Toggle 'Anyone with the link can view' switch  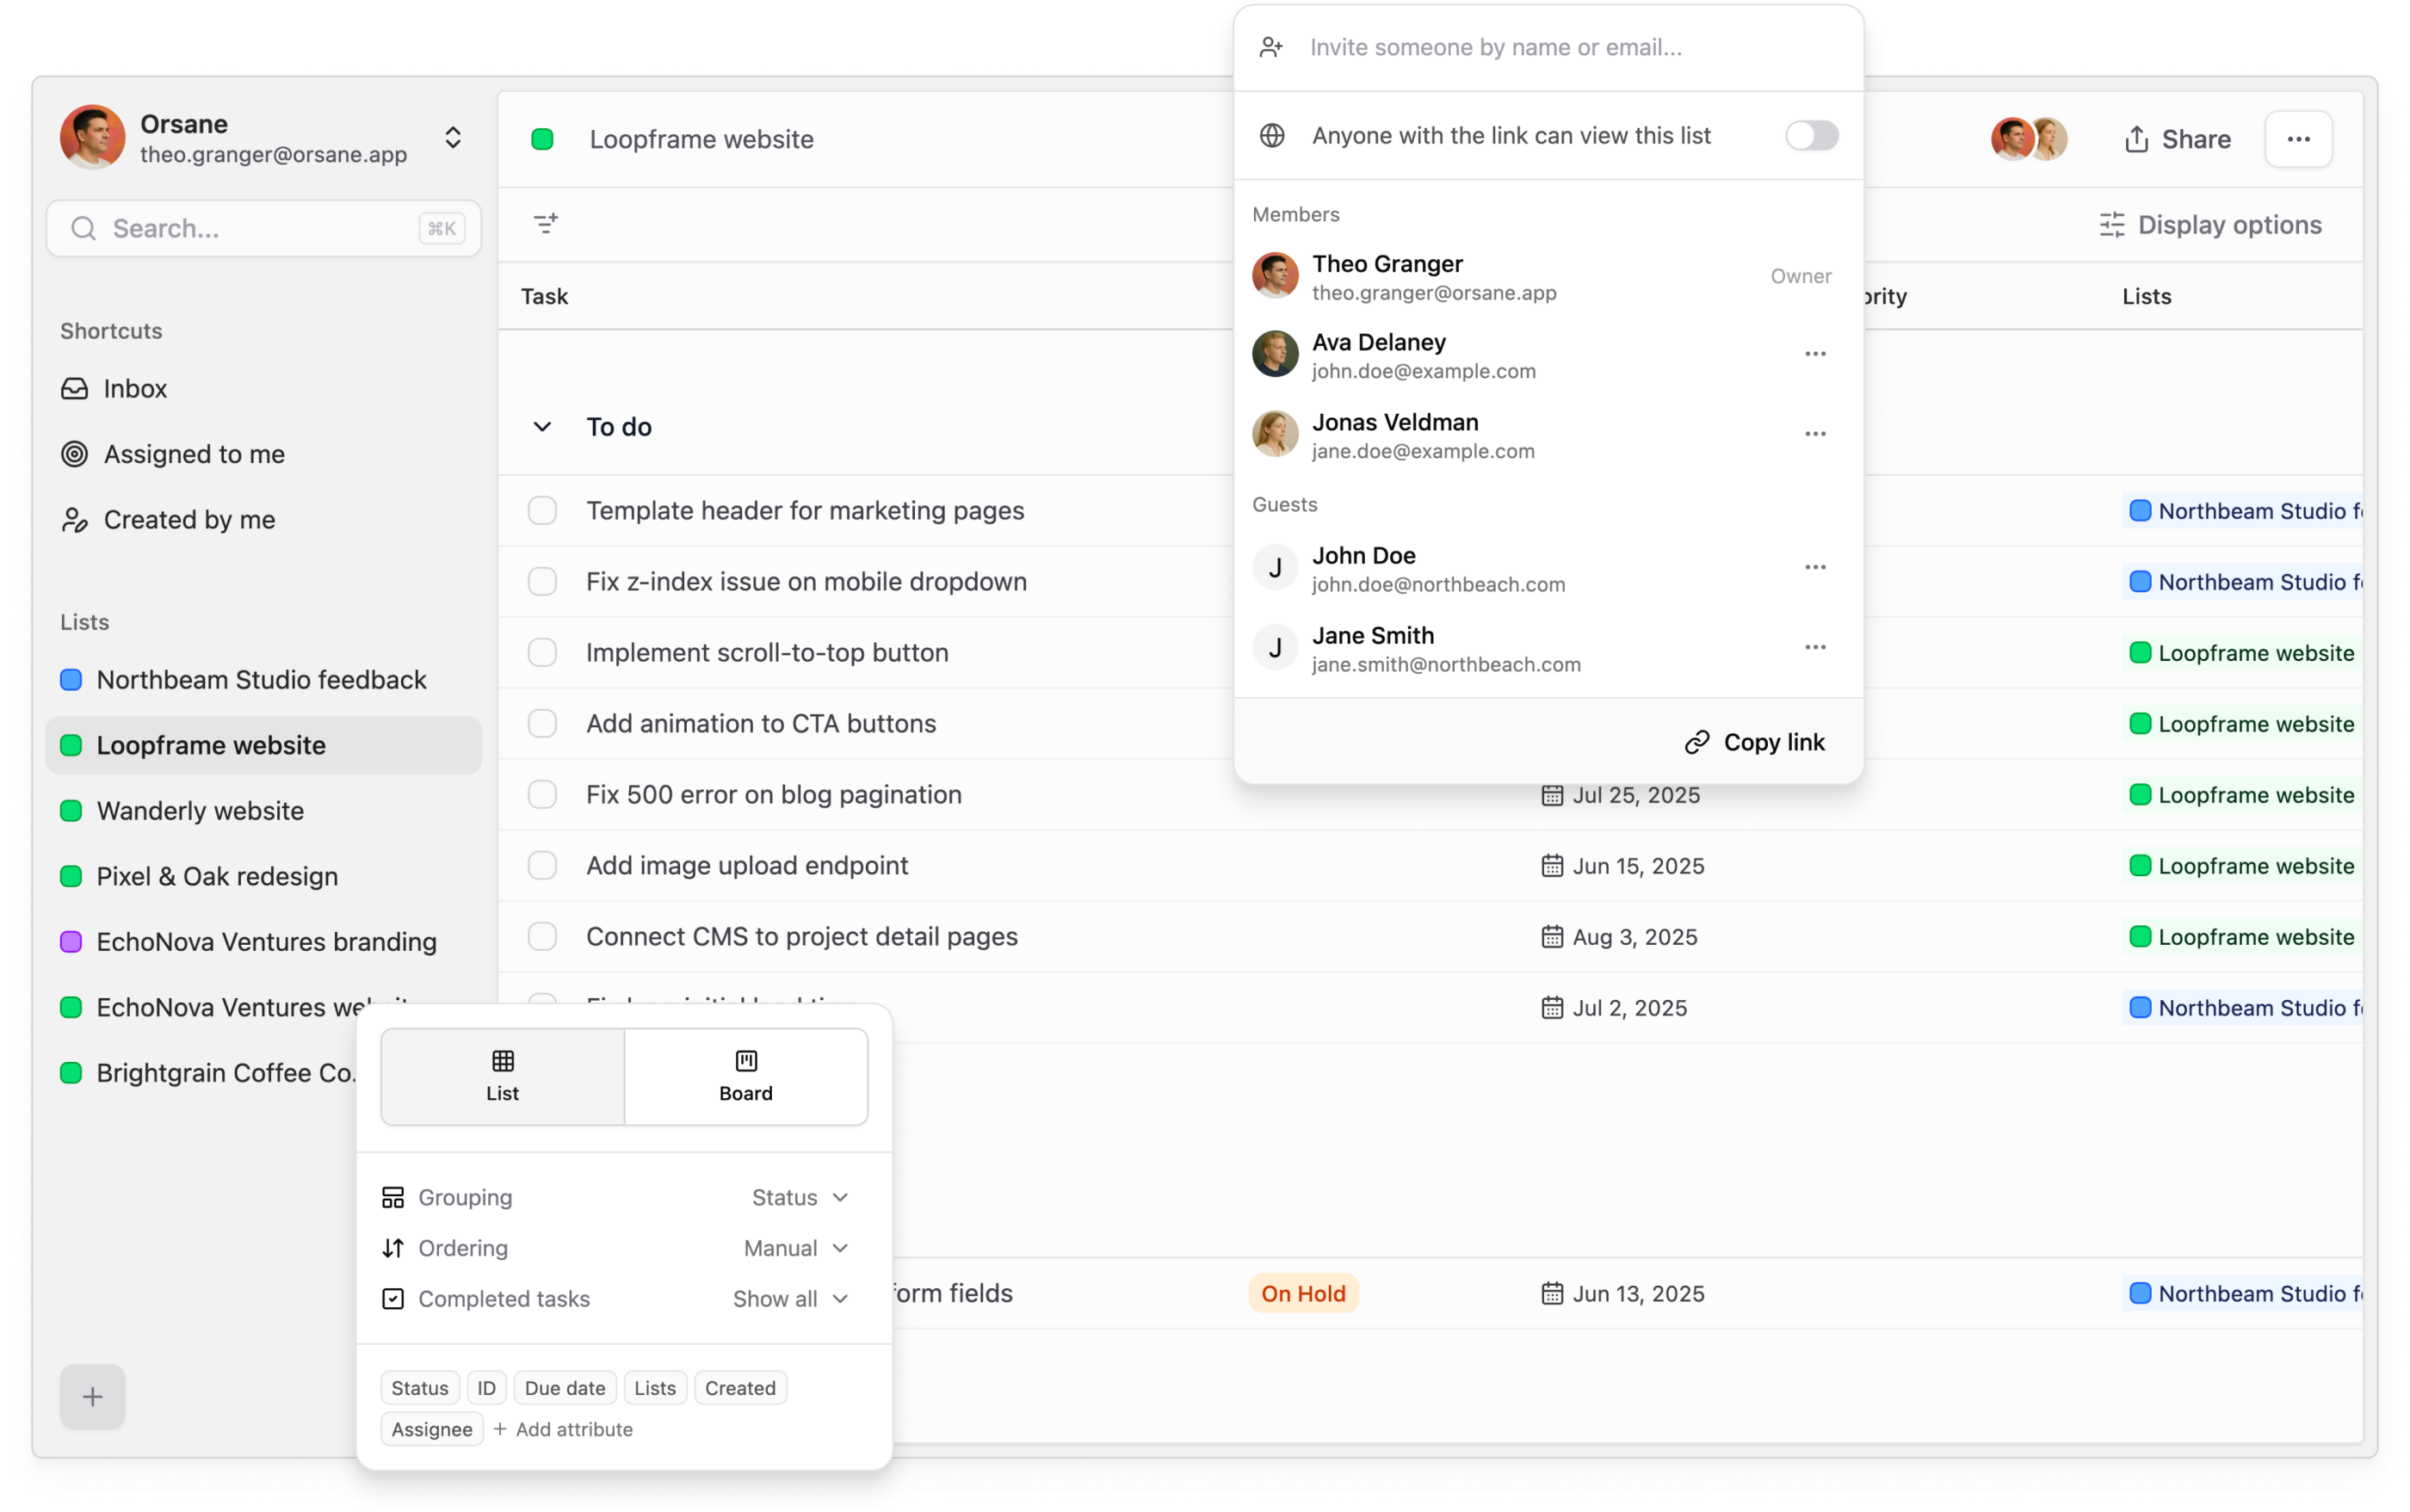point(1811,135)
